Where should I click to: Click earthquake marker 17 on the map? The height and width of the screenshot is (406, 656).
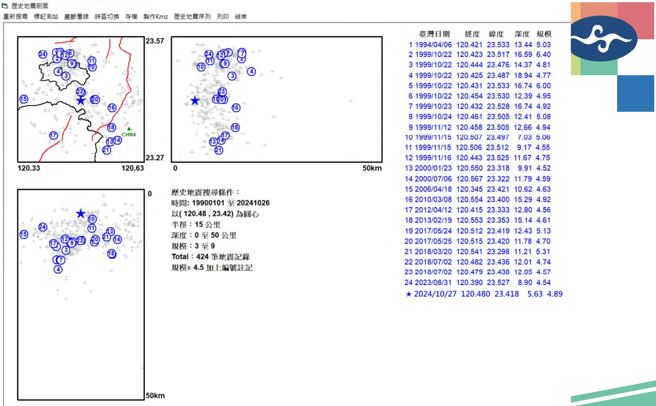(53, 135)
